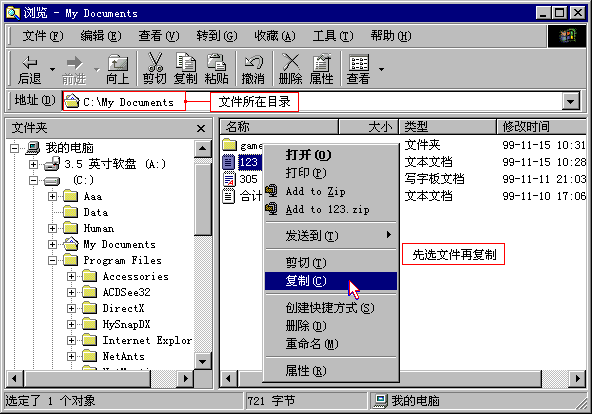Screen dimensions: 592x414
Task: Expand the 3.5 英寸软盘 (A:) tree node
Action: click(34, 164)
